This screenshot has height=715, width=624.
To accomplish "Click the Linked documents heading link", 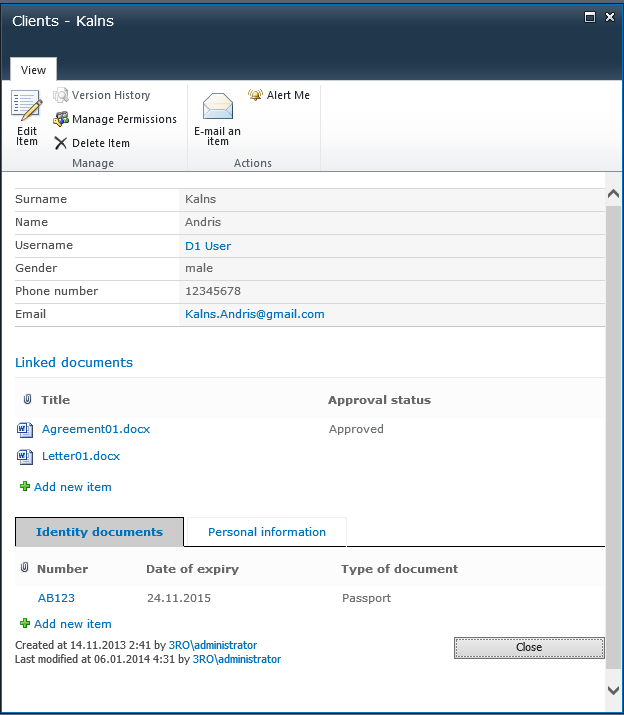I will coord(74,362).
